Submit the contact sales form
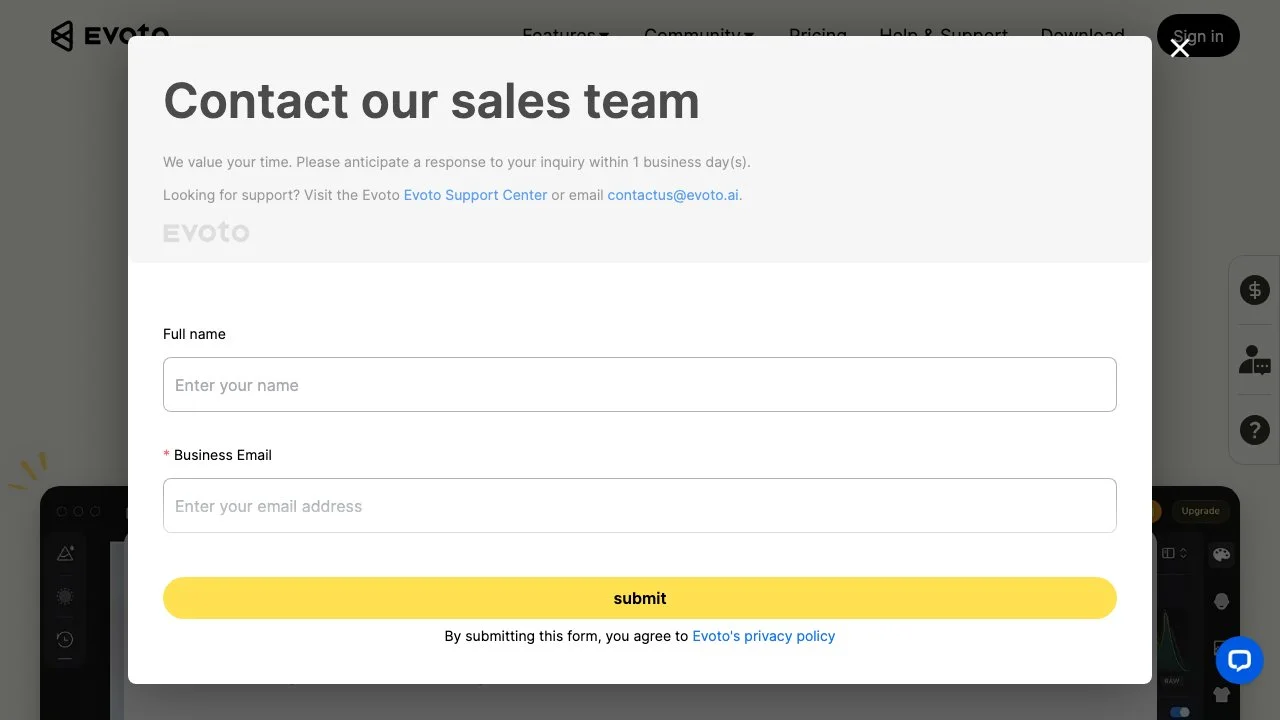The height and width of the screenshot is (720, 1280). [x=640, y=598]
